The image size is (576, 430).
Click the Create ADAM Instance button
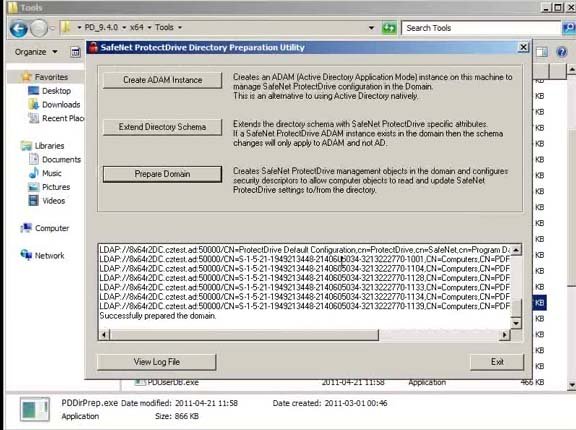[162, 80]
